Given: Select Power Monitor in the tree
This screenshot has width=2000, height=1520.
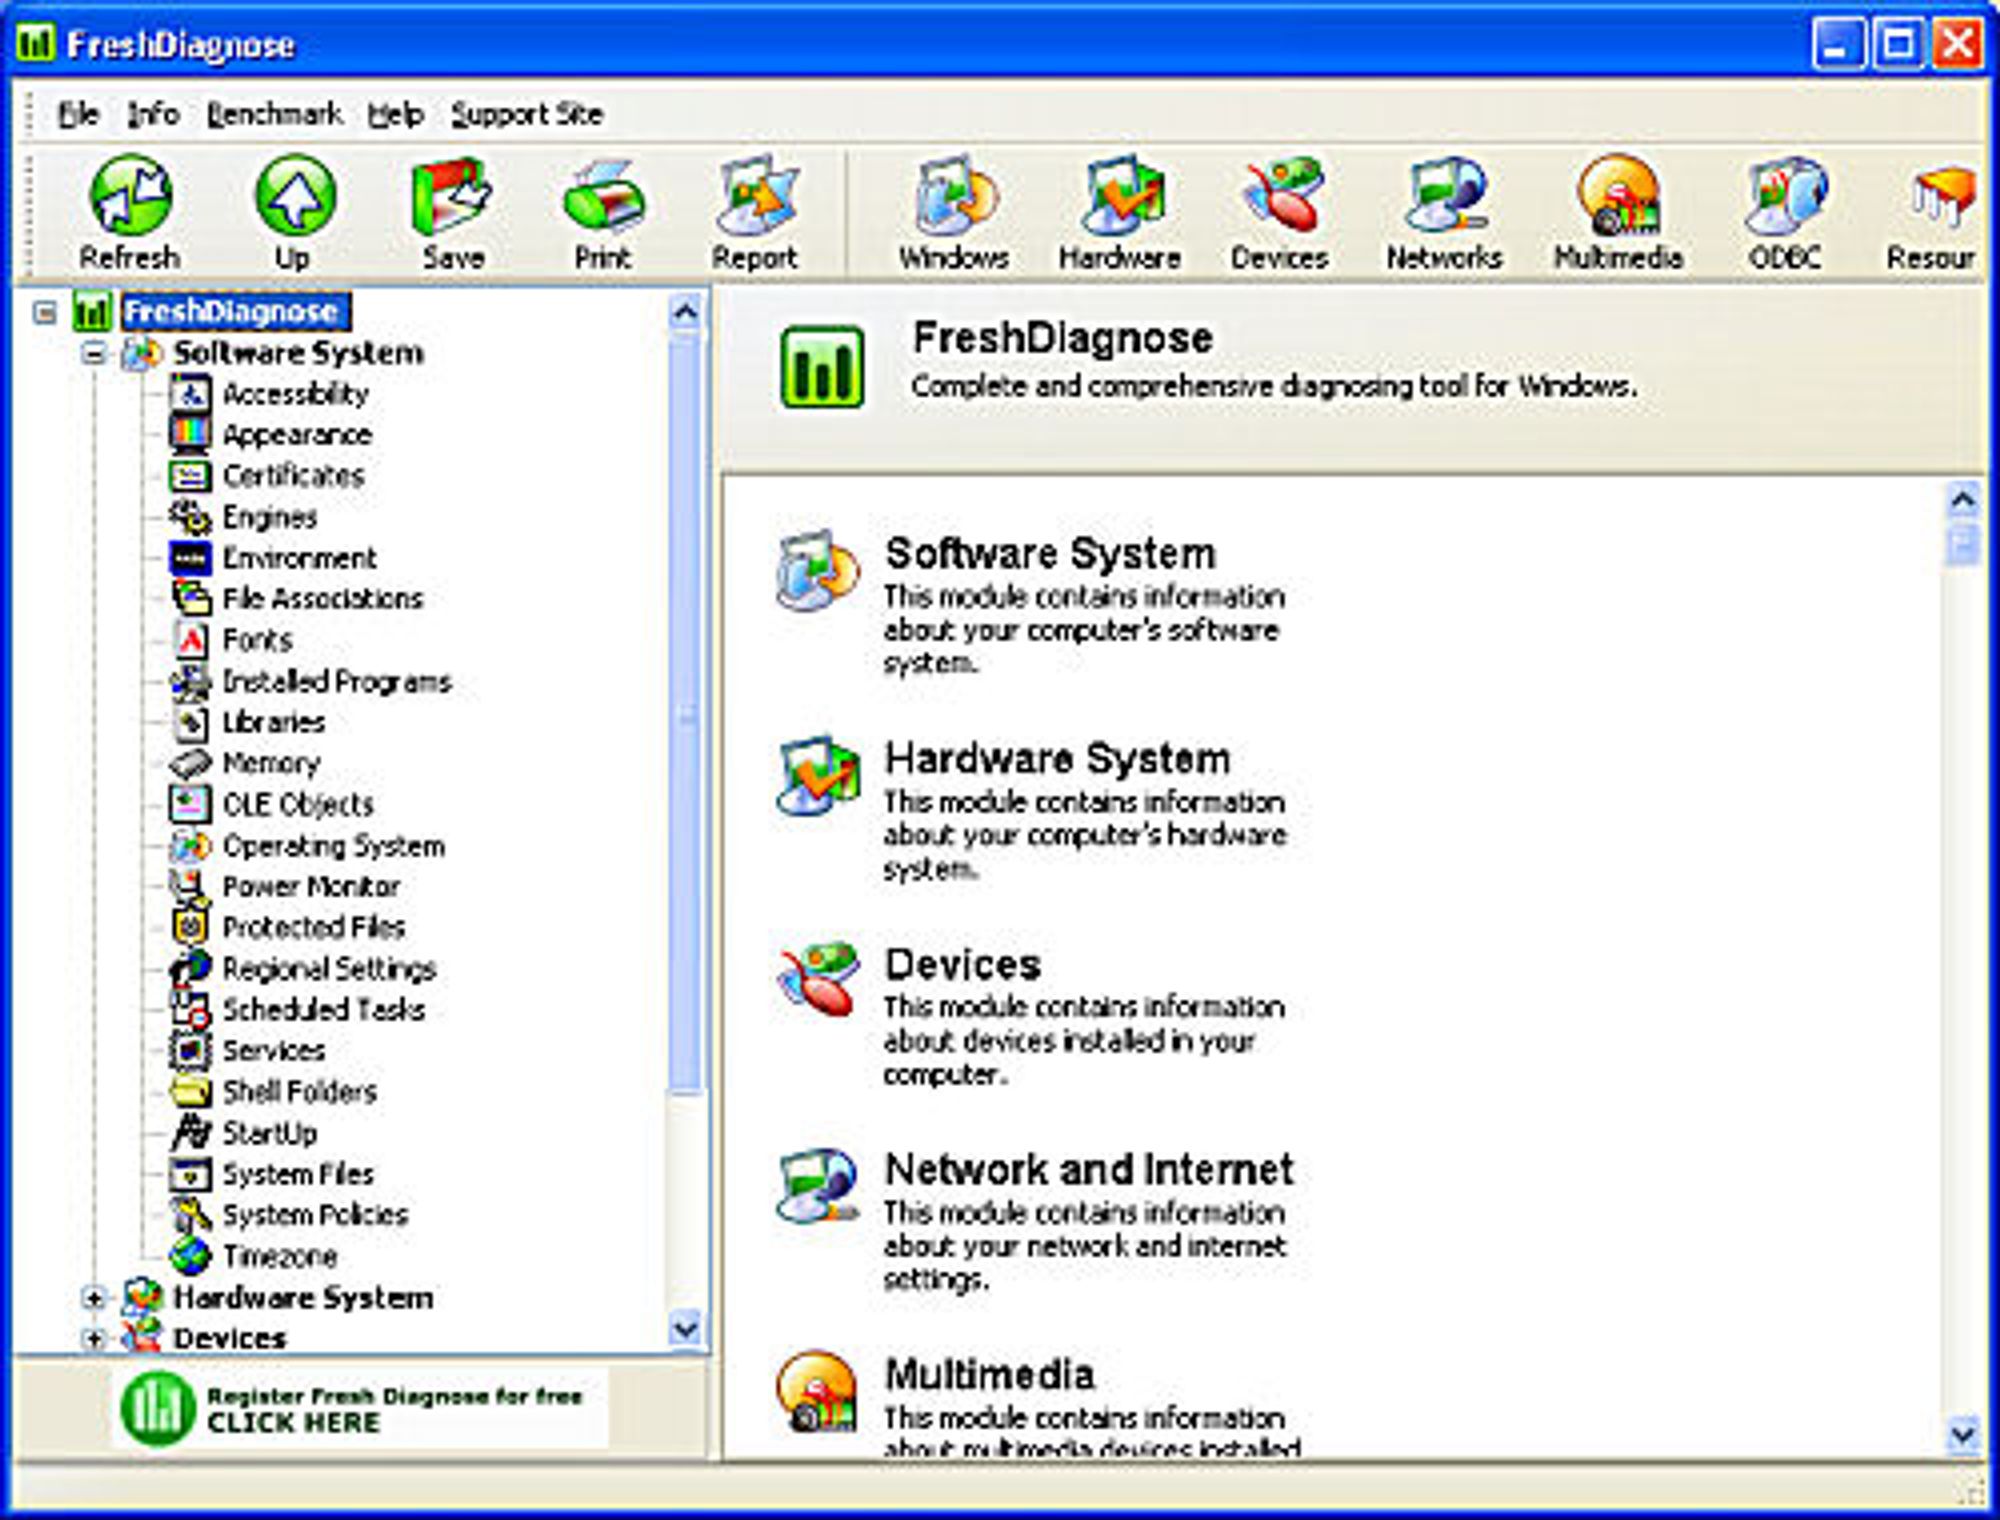Looking at the screenshot, I should click(x=311, y=886).
